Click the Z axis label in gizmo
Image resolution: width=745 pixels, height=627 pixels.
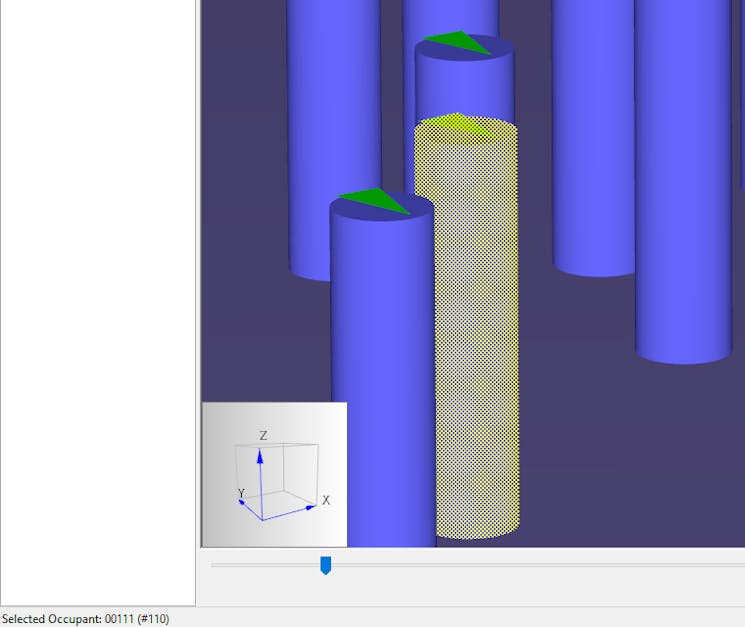(x=263, y=436)
